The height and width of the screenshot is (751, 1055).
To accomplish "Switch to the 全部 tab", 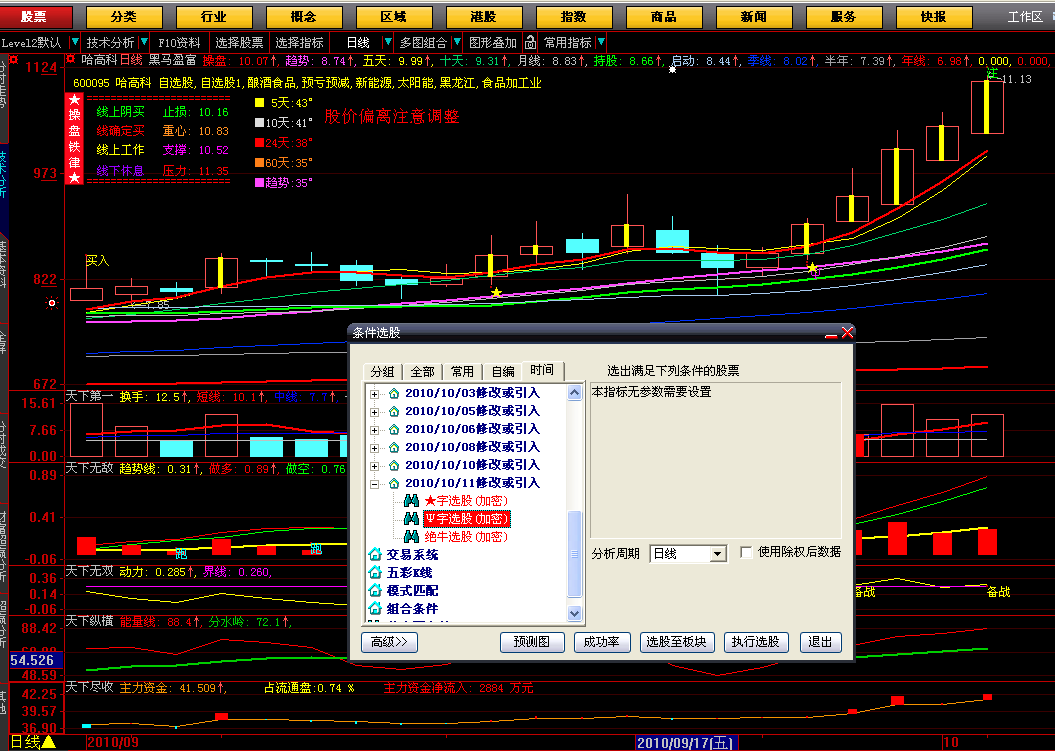I will (423, 371).
